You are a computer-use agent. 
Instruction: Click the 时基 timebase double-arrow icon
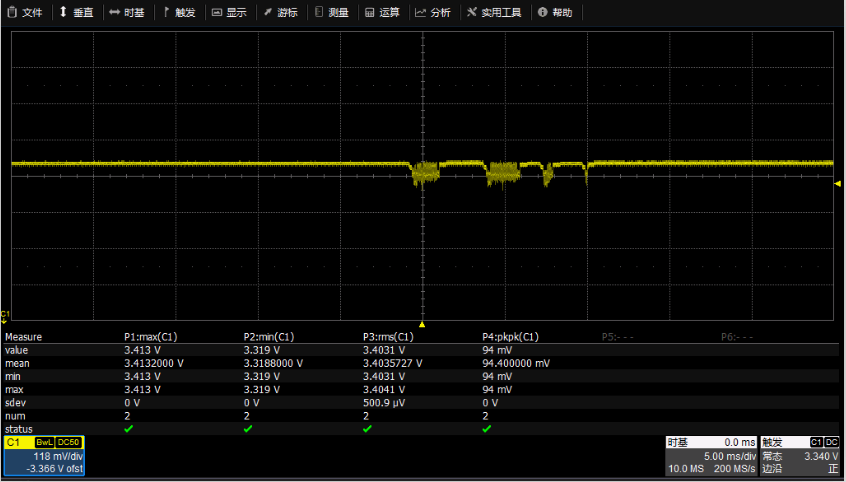114,13
